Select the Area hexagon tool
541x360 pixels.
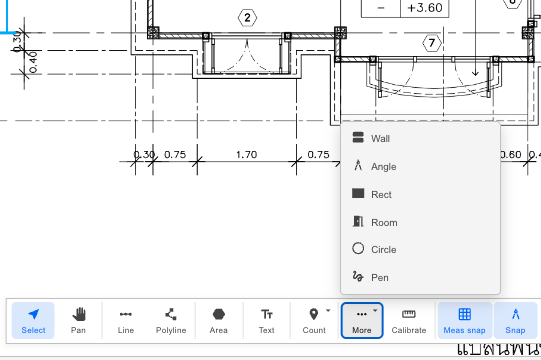(x=219, y=320)
